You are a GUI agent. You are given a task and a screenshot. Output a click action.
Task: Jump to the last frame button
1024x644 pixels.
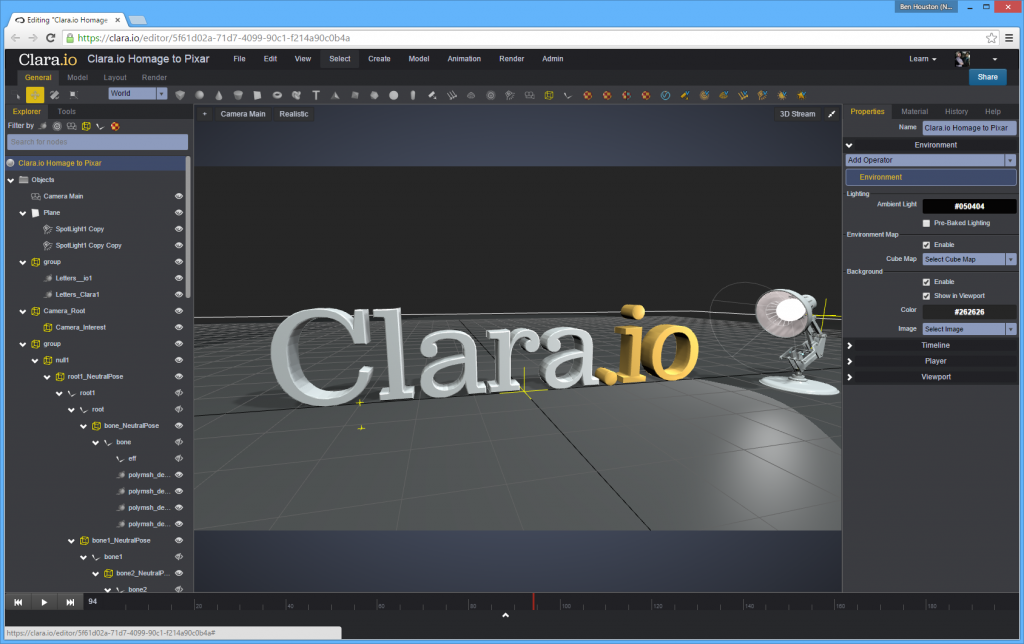click(x=70, y=602)
